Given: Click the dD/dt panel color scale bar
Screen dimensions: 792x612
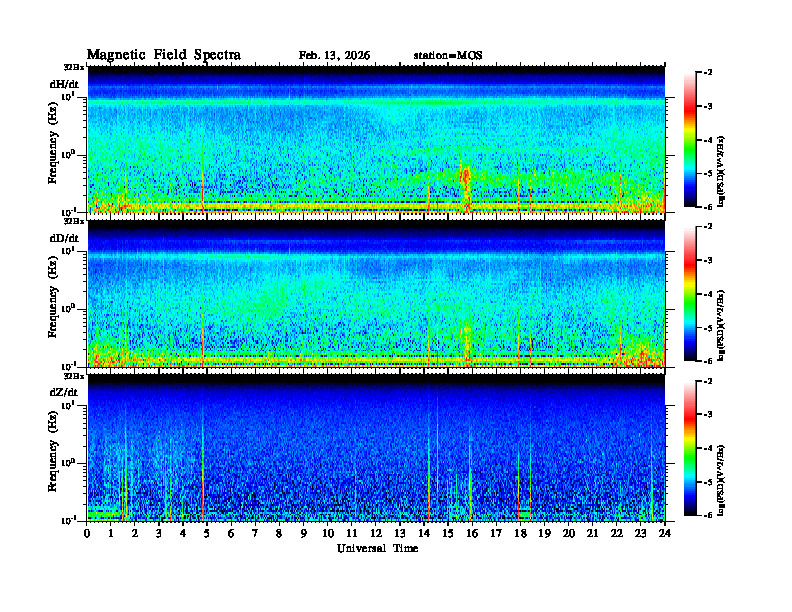Looking at the screenshot, I should point(690,294).
